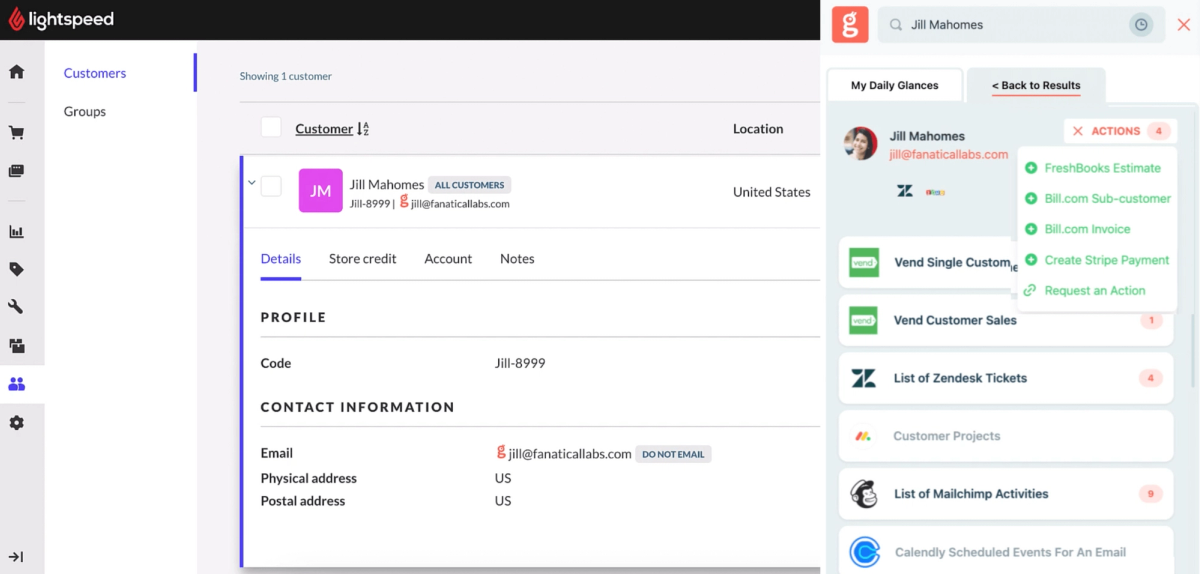Click badge 4 on Zendesk Tickets

(x=1151, y=378)
